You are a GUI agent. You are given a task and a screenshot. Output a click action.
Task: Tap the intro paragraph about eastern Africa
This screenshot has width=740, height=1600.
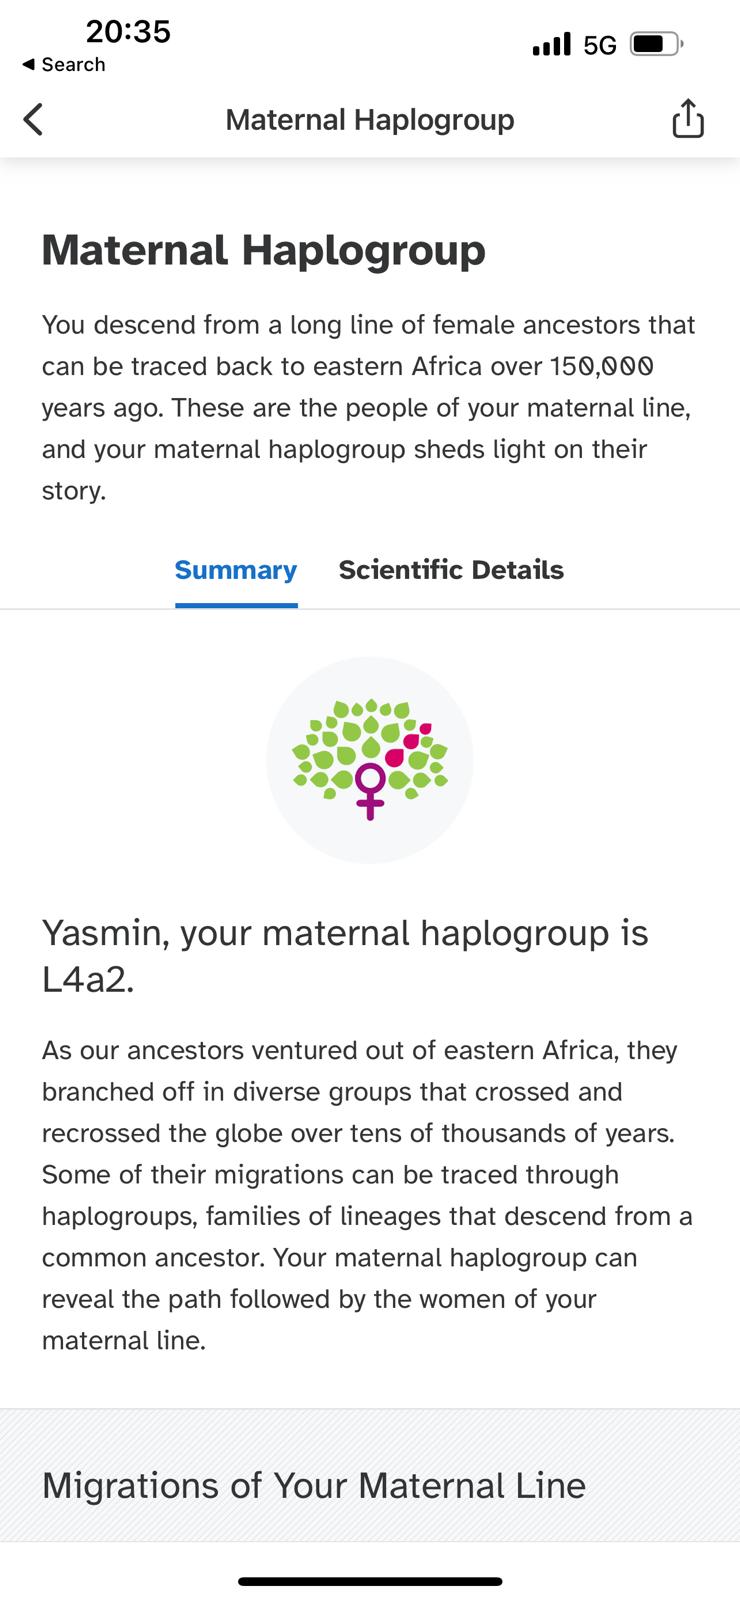pyautogui.click(x=369, y=408)
